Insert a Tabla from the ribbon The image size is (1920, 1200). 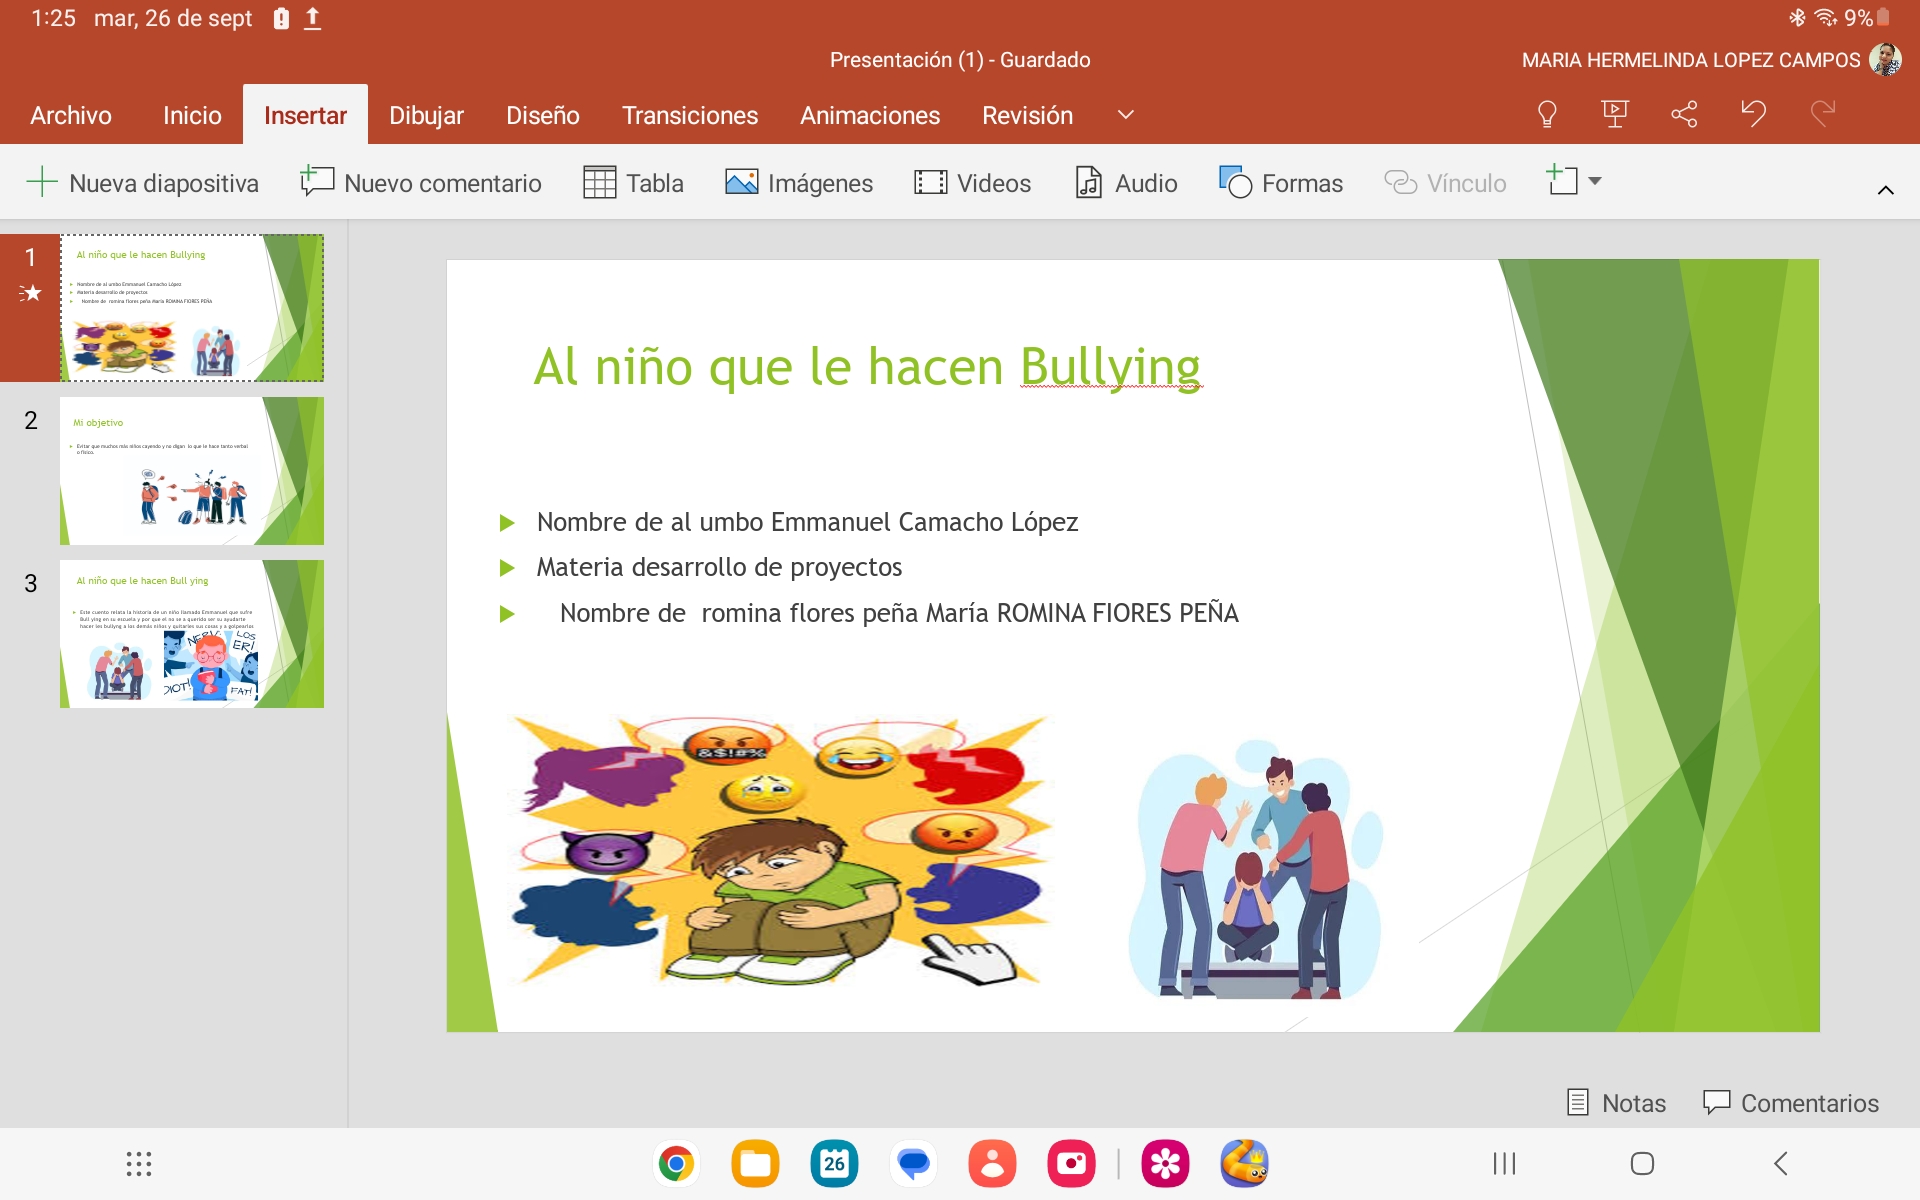click(x=634, y=183)
